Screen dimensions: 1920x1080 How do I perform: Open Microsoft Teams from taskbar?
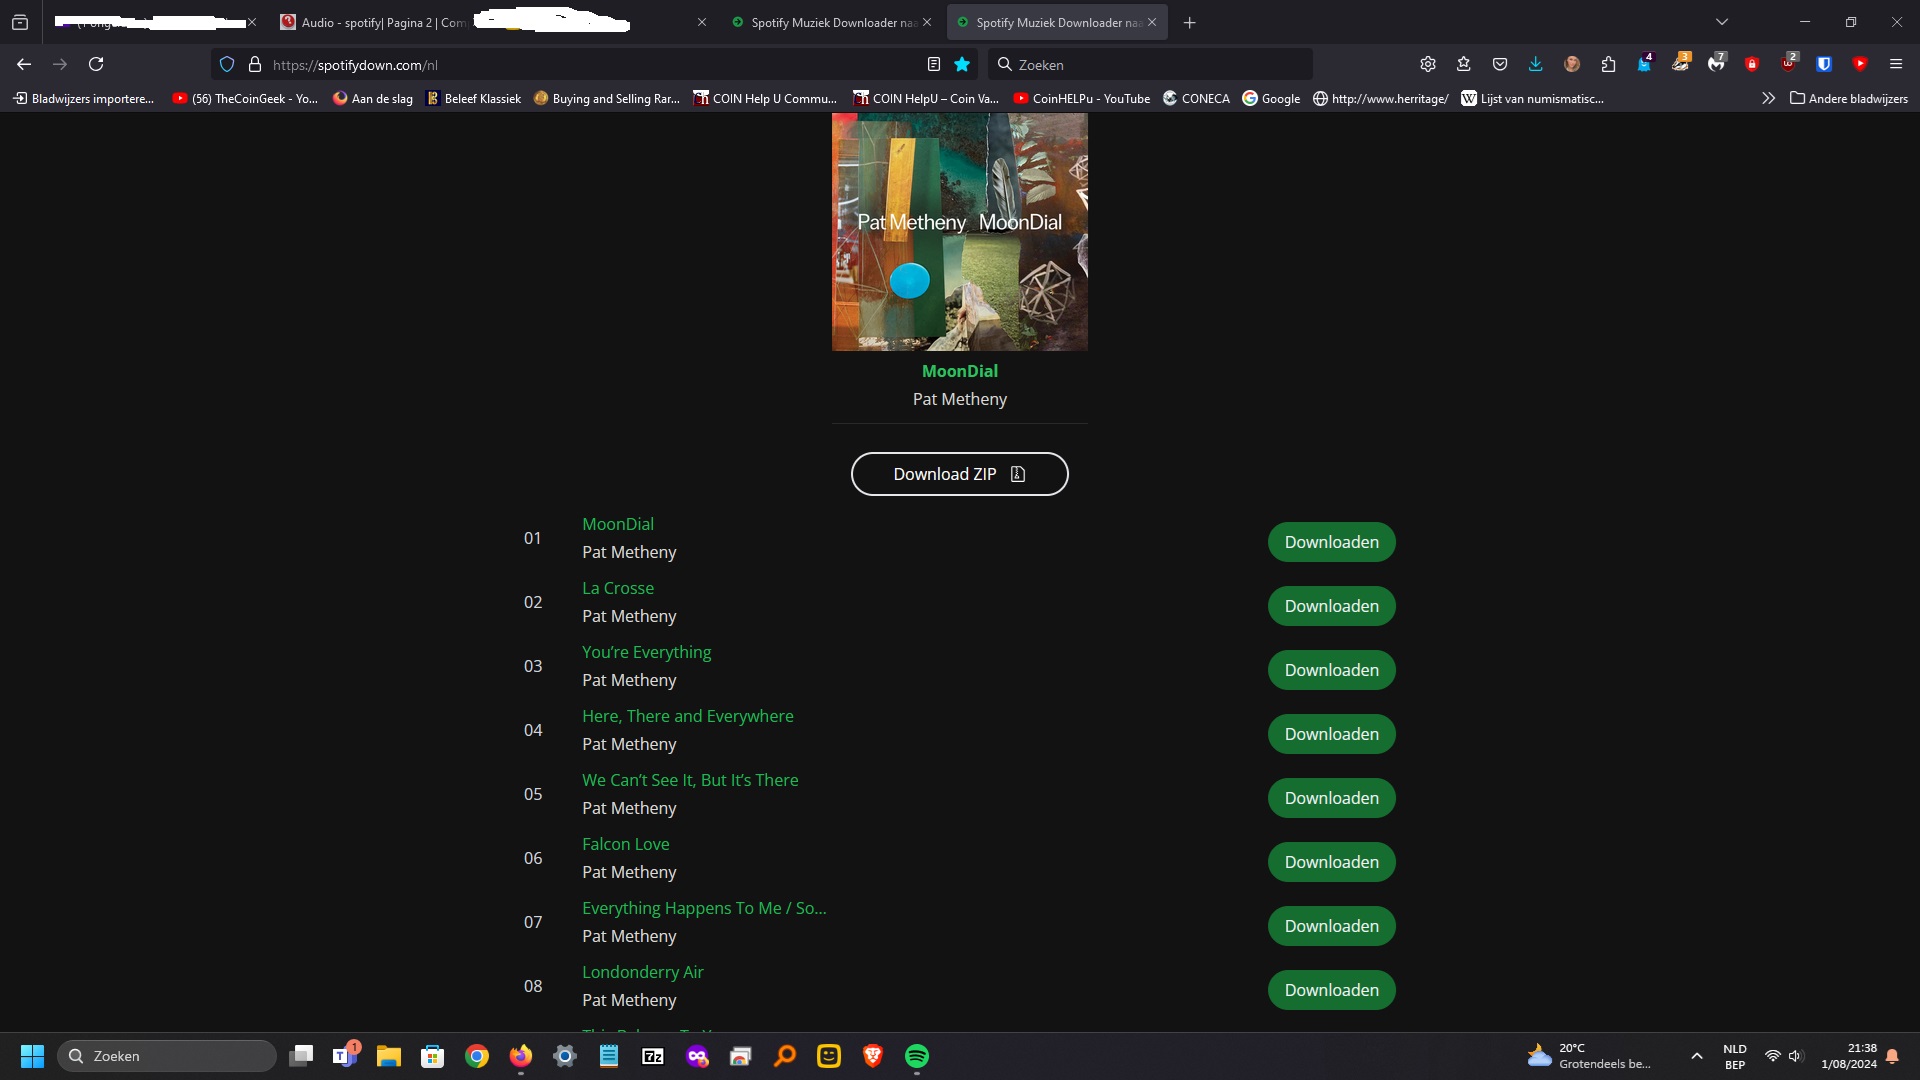pos(345,1056)
